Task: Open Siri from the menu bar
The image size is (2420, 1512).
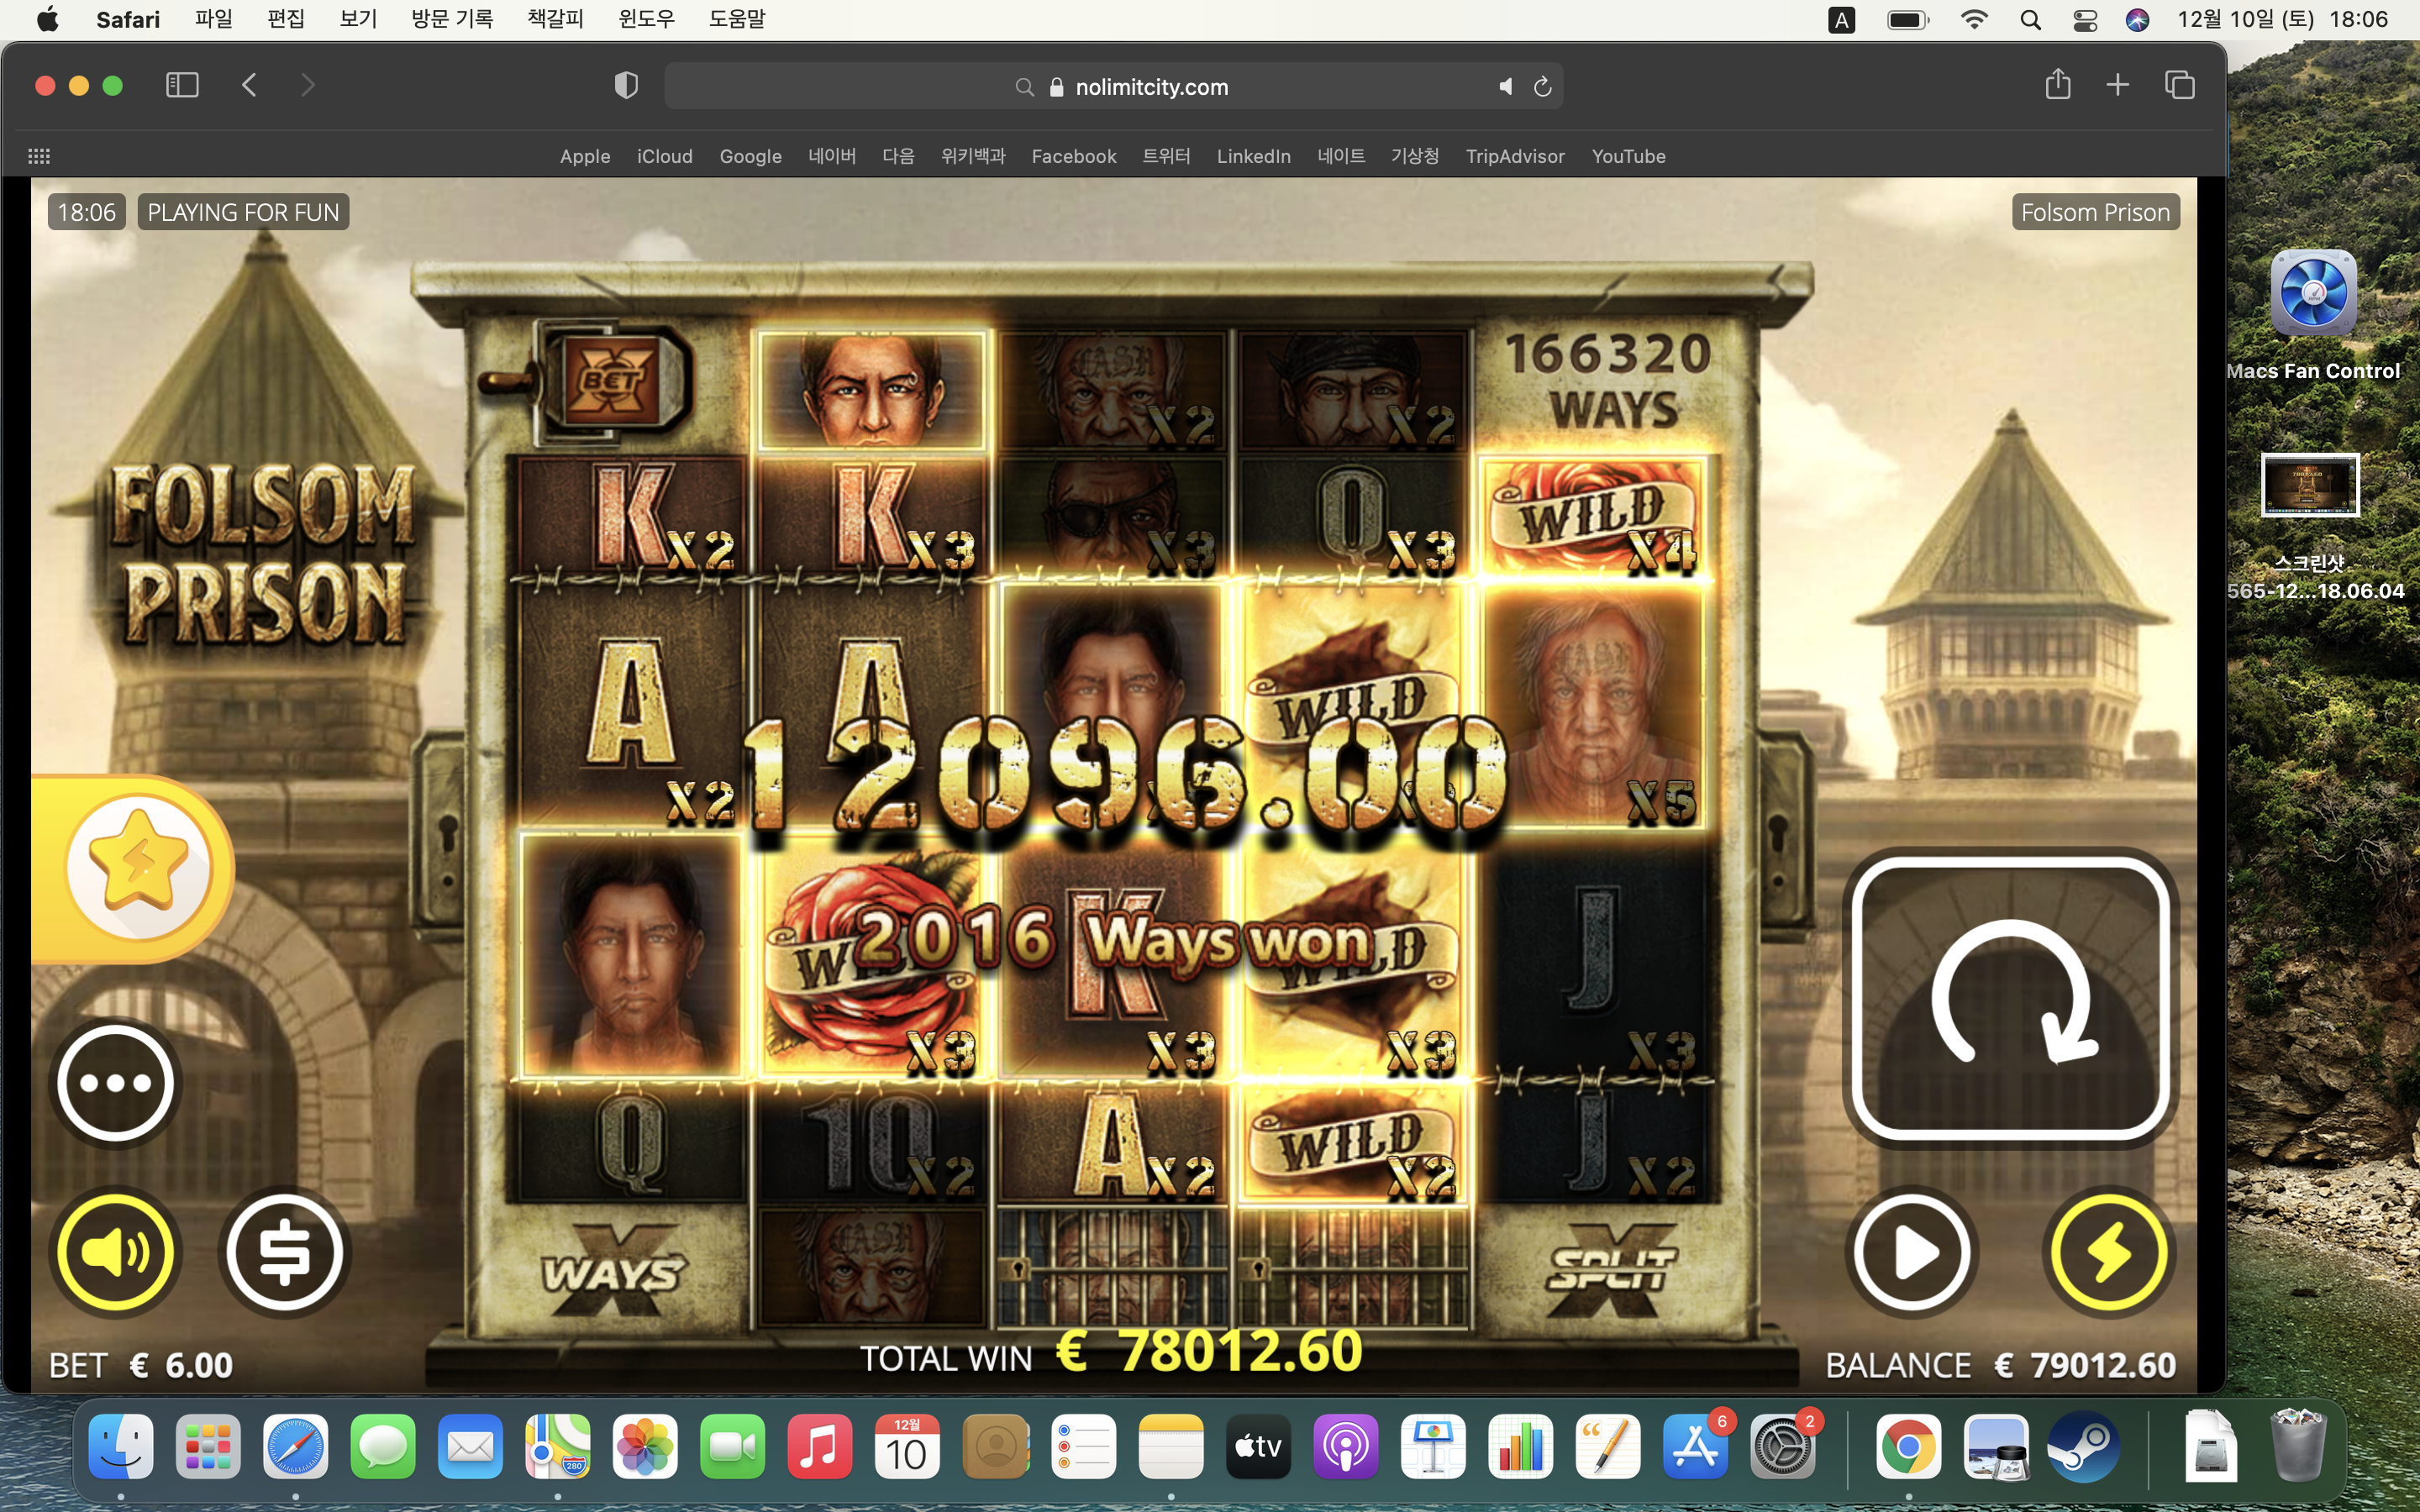Action: 2138,20
